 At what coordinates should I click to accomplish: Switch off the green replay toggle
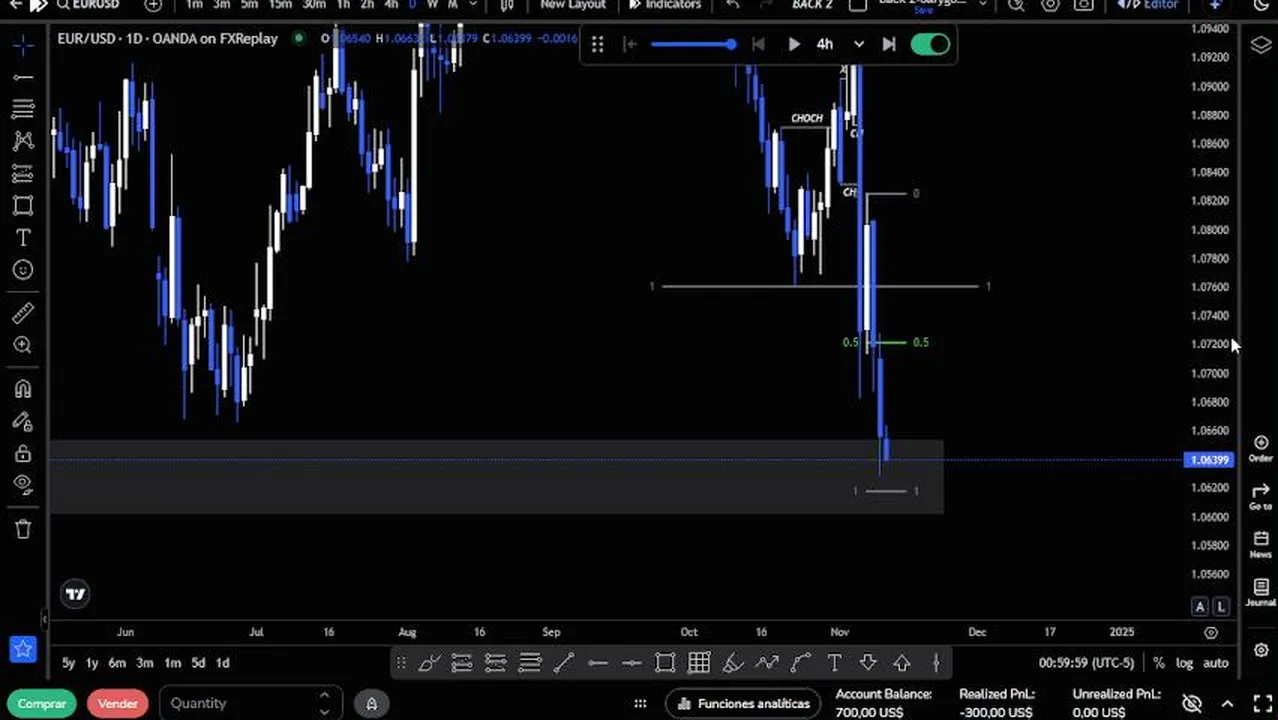tap(930, 44)
